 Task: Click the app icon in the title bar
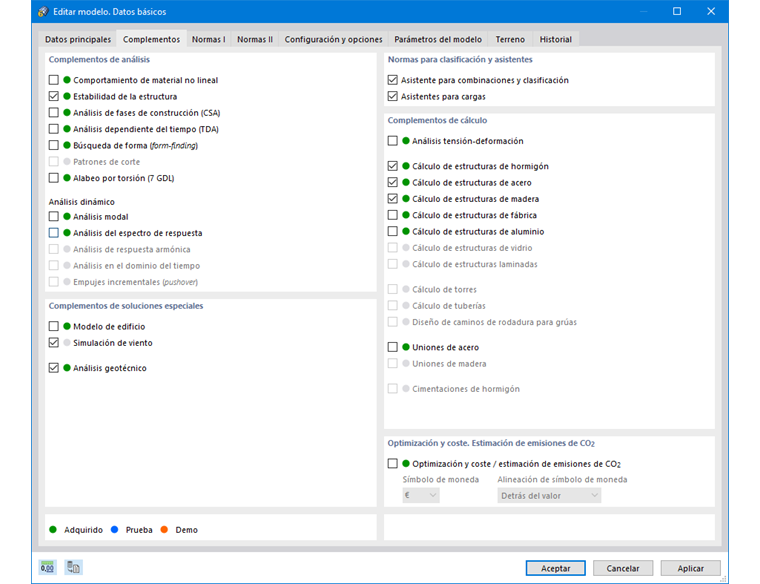click(44, 12)
